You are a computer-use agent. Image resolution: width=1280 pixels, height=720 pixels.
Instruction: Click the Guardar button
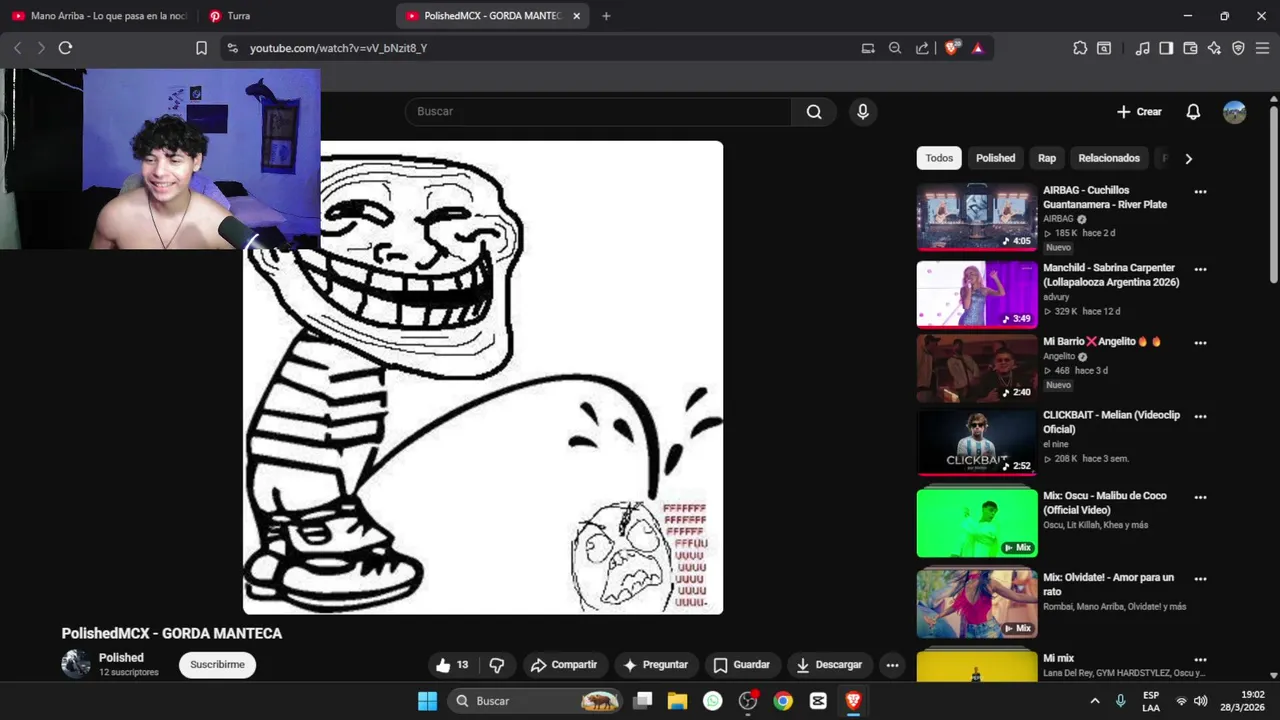coord(742,665)
